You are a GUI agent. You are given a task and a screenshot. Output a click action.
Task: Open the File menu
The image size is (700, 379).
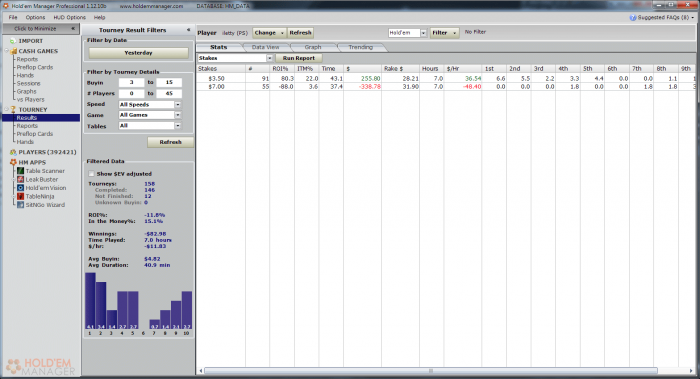pyautogui.click(x=13, y=17)
